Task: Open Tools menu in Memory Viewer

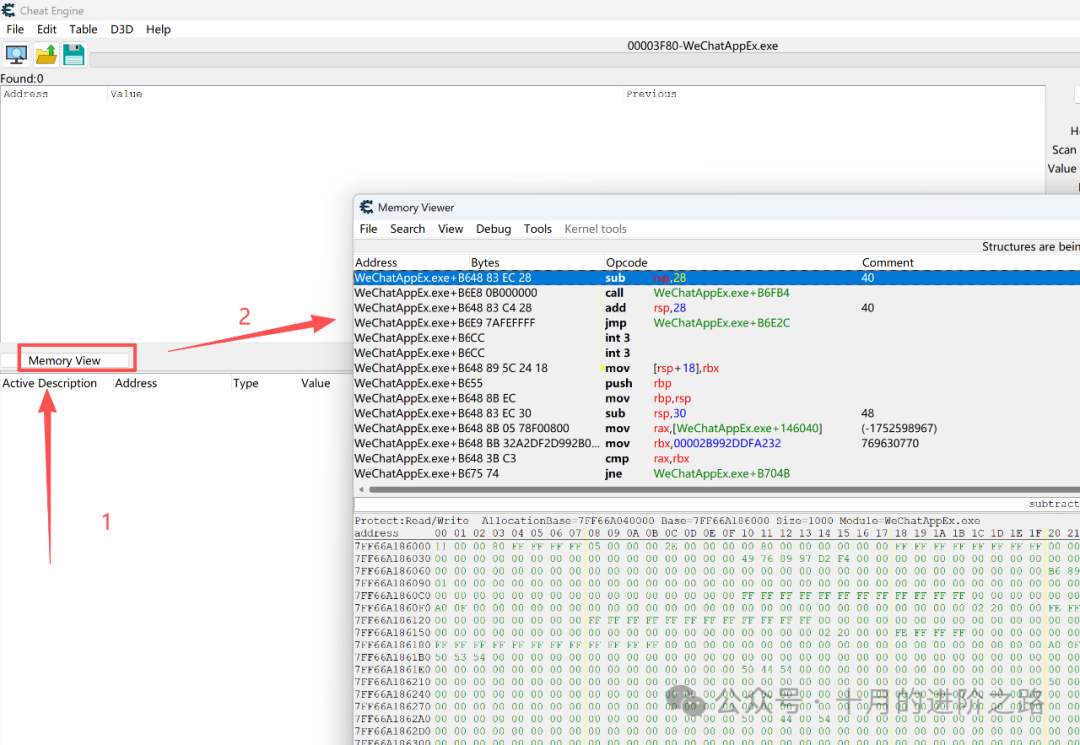Action: click(537, 229)
